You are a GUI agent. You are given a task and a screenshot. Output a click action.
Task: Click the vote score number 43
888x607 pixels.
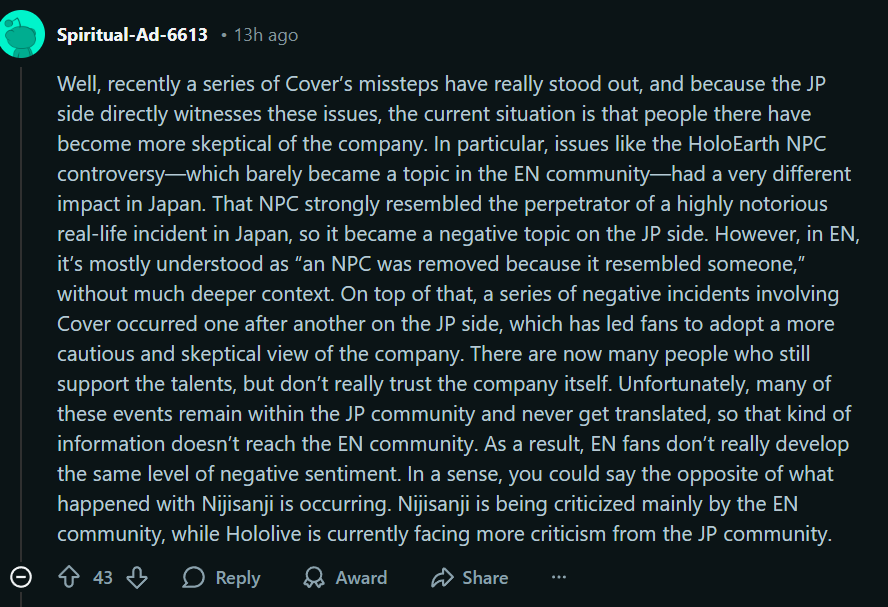103,578
